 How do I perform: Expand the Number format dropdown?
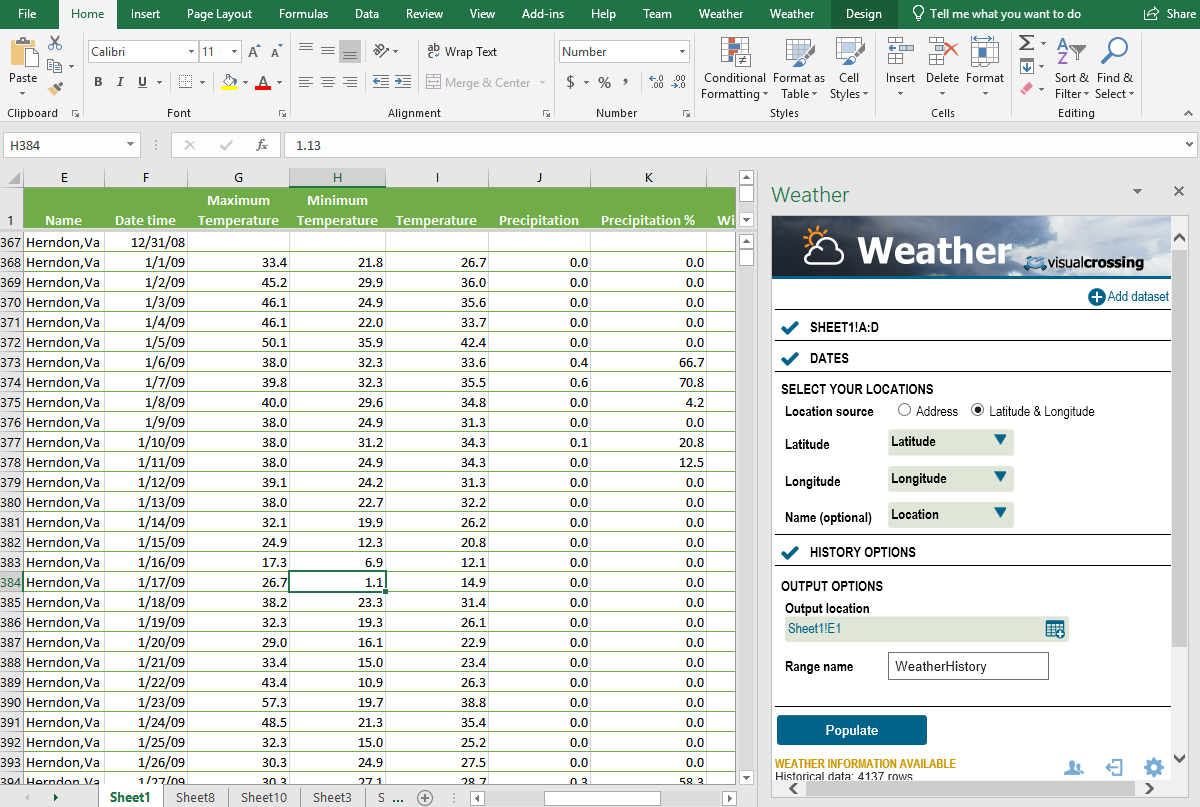click(683, 52)
